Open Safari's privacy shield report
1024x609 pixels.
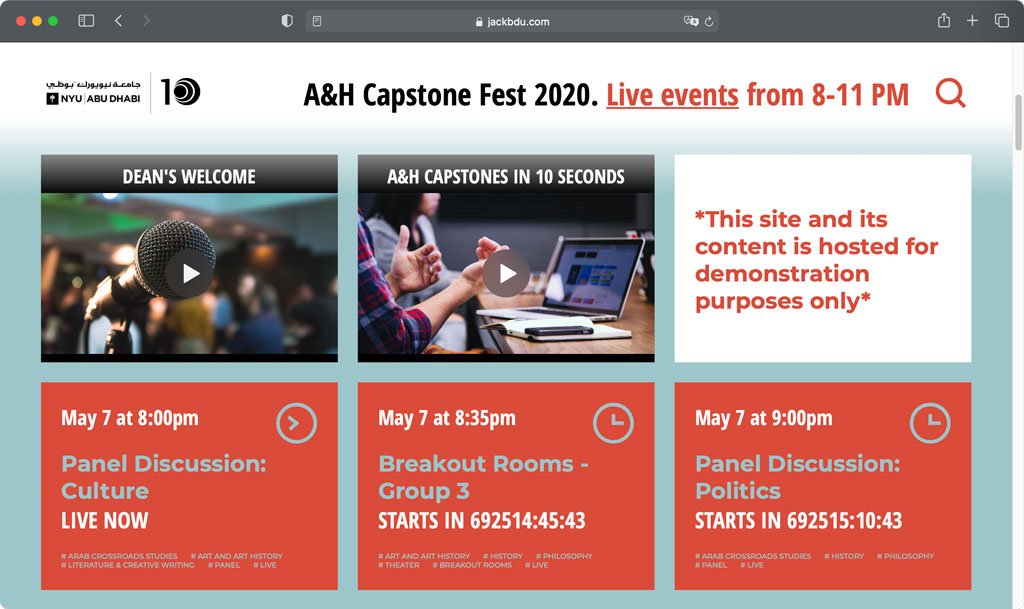point(287,19)
